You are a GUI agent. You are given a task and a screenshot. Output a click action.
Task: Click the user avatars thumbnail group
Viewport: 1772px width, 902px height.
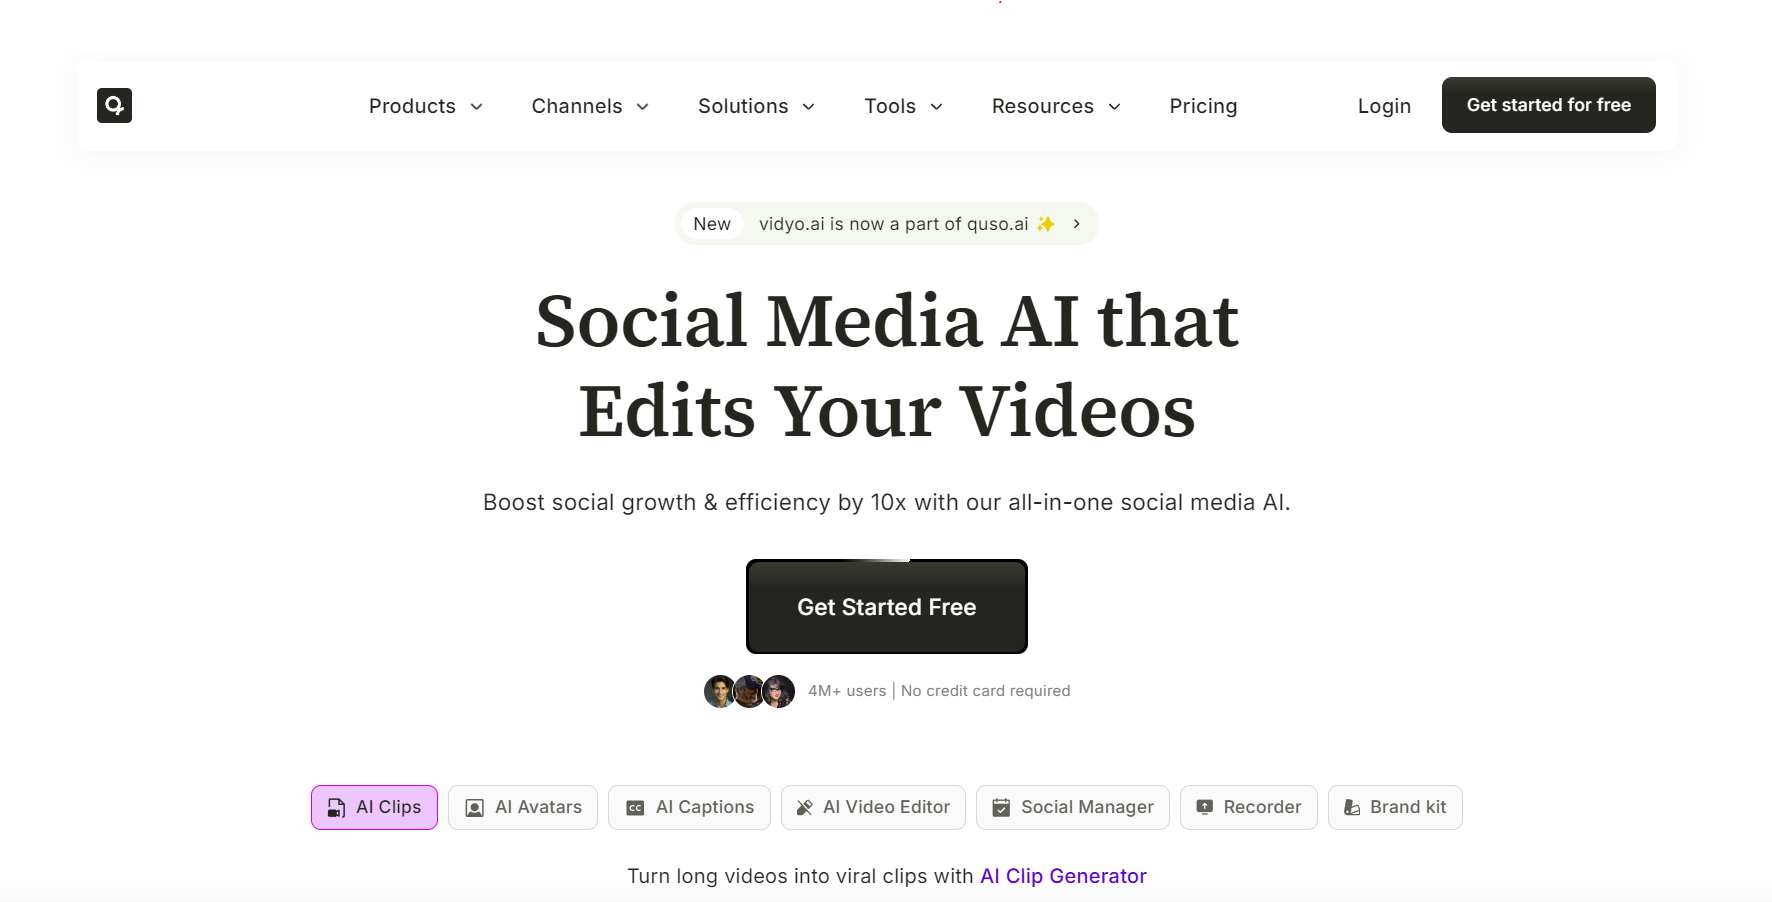pyautogui.click(x=749, y=691)
